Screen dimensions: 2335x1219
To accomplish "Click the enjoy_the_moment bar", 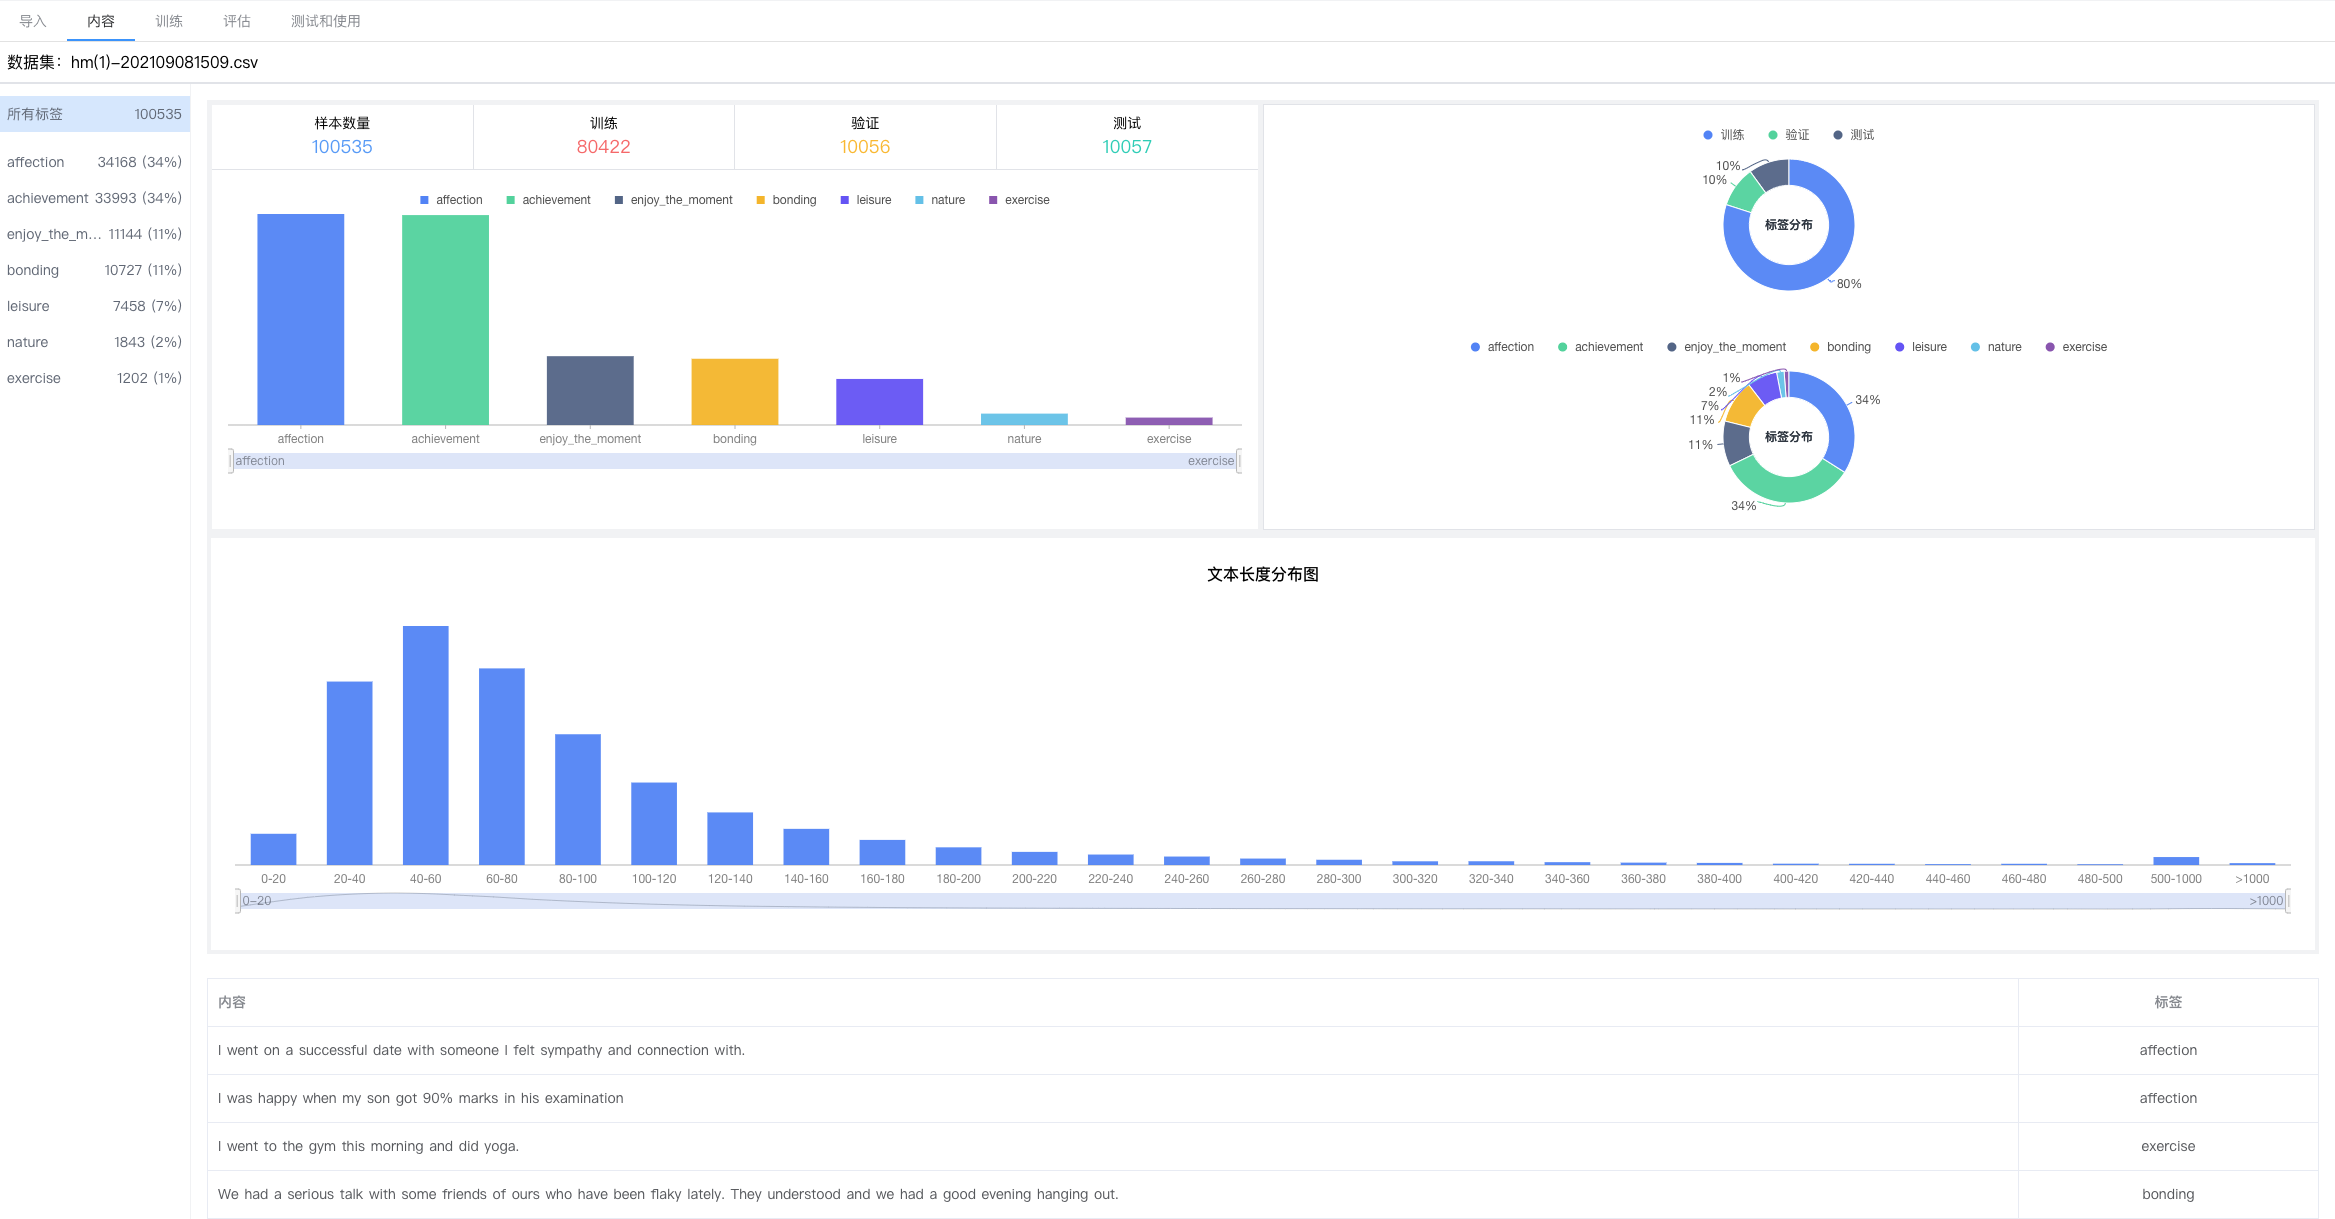I will click(x=590, y=390).
